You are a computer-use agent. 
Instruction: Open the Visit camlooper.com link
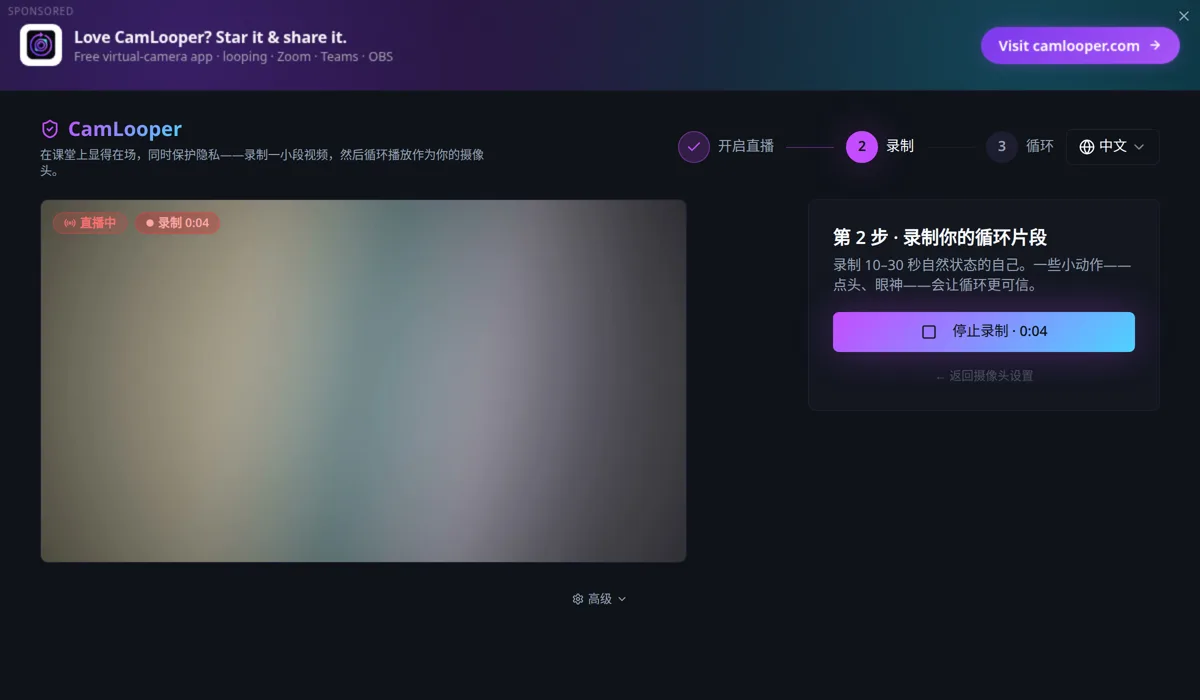1080,45
